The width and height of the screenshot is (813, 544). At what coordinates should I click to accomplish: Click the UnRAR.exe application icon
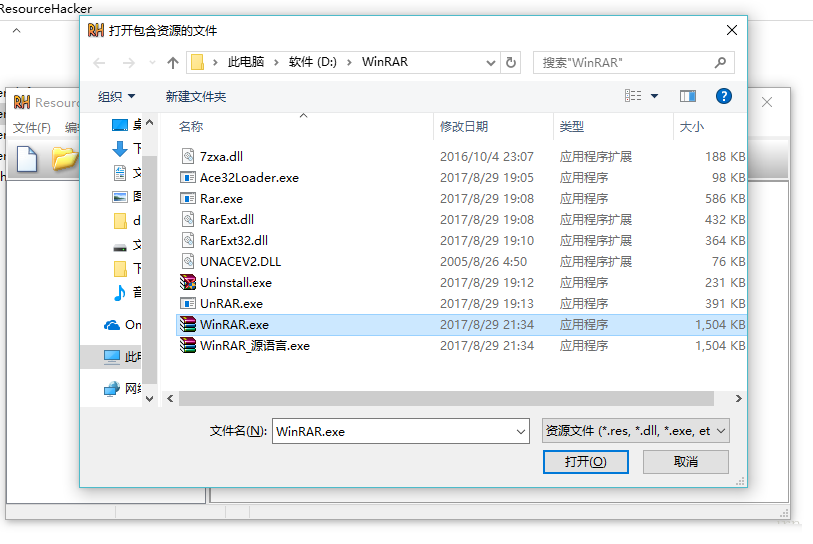pyautogui.click(x=188, y=303)
